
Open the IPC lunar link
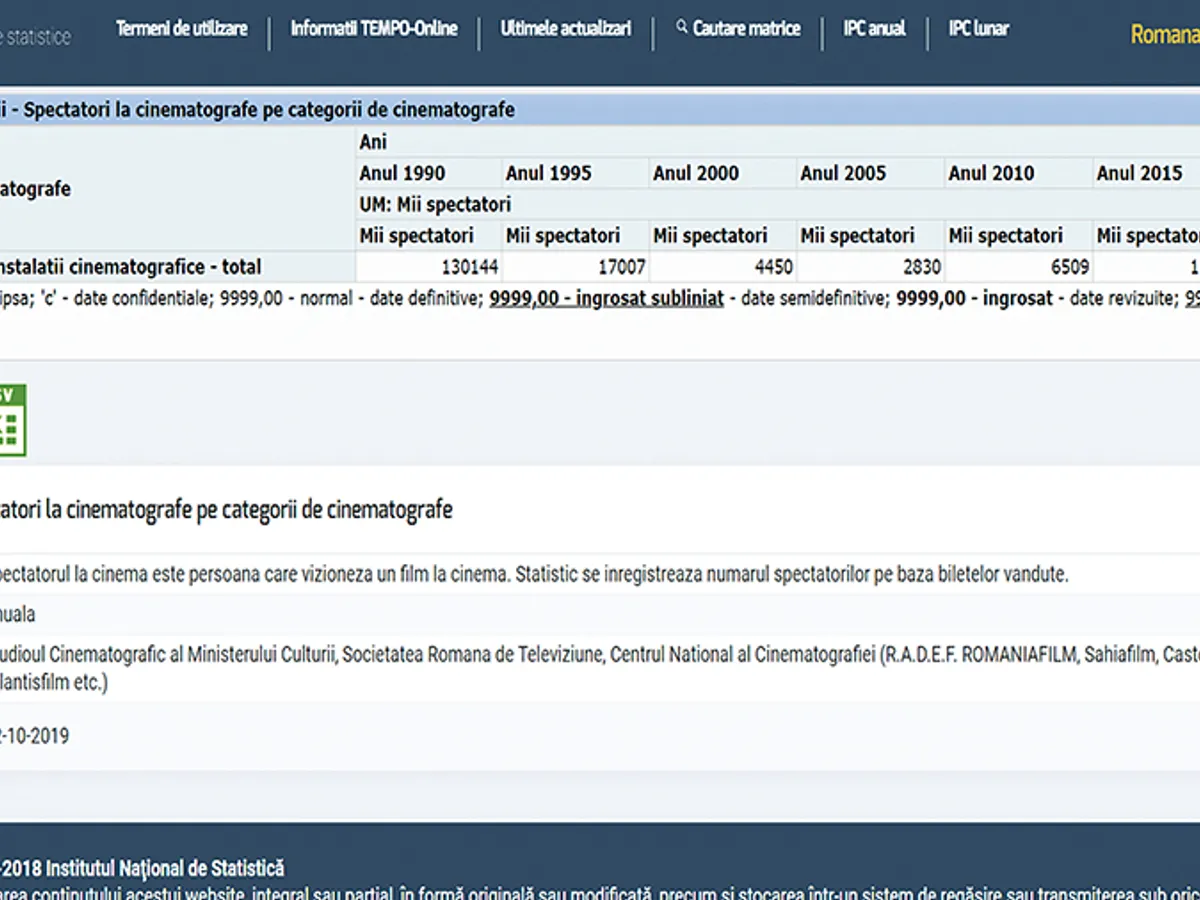click(978, 29)
